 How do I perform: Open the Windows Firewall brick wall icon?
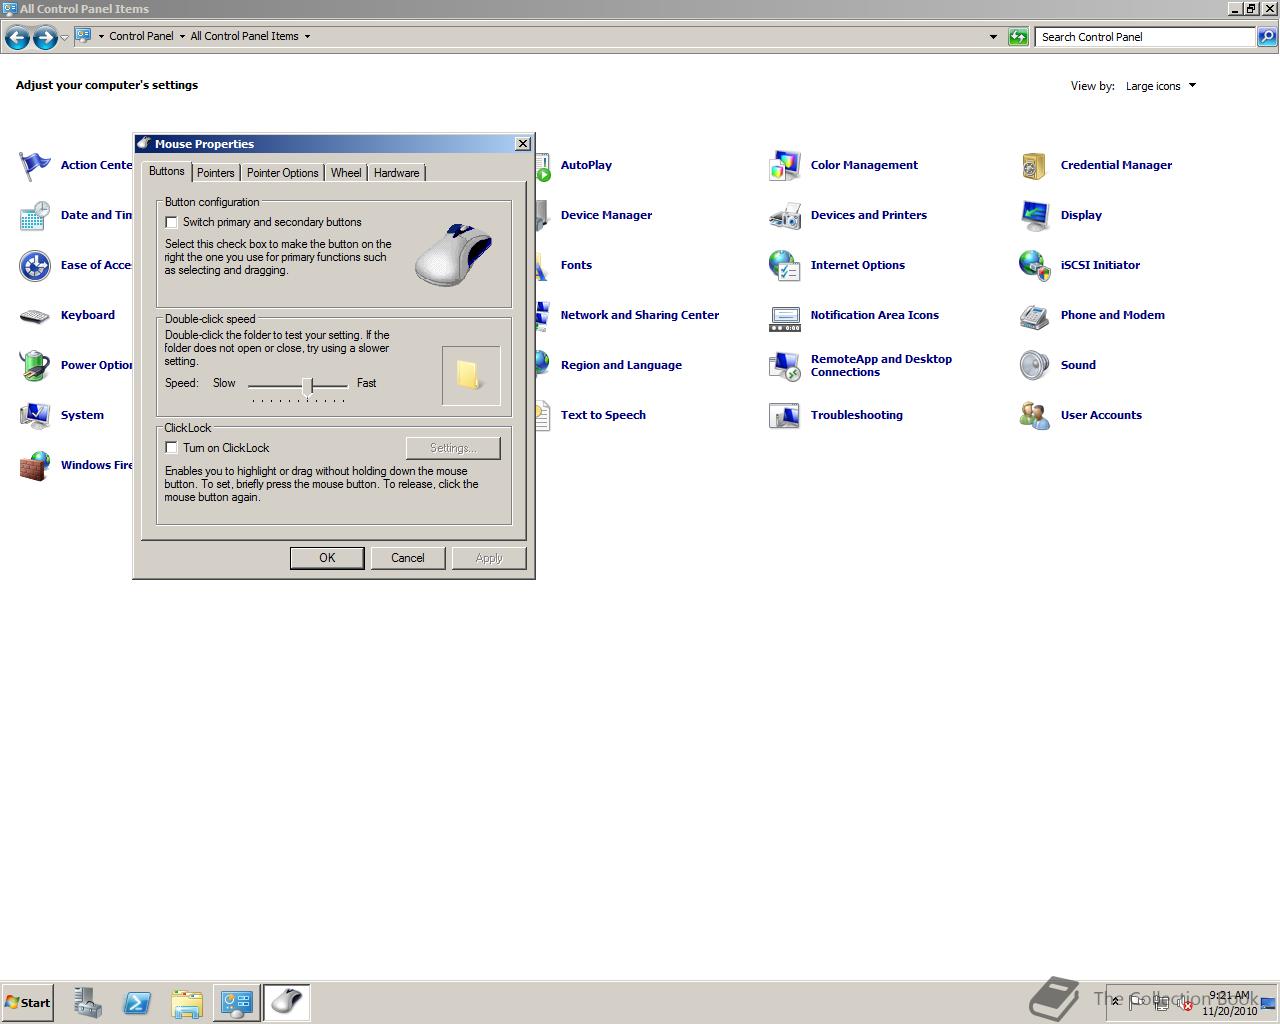(35, 465)
